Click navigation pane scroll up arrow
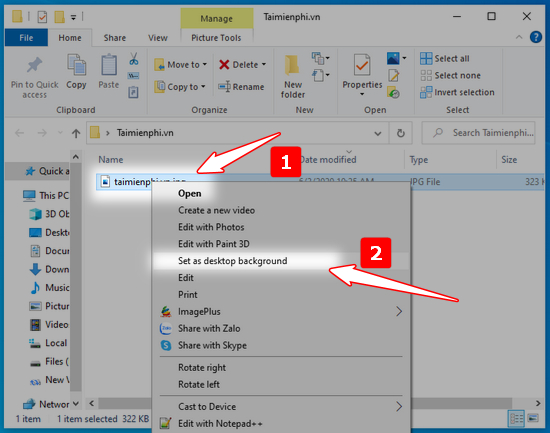Viewport: 550px width, 433px height. pyautogui.click(x=76, y=157)
